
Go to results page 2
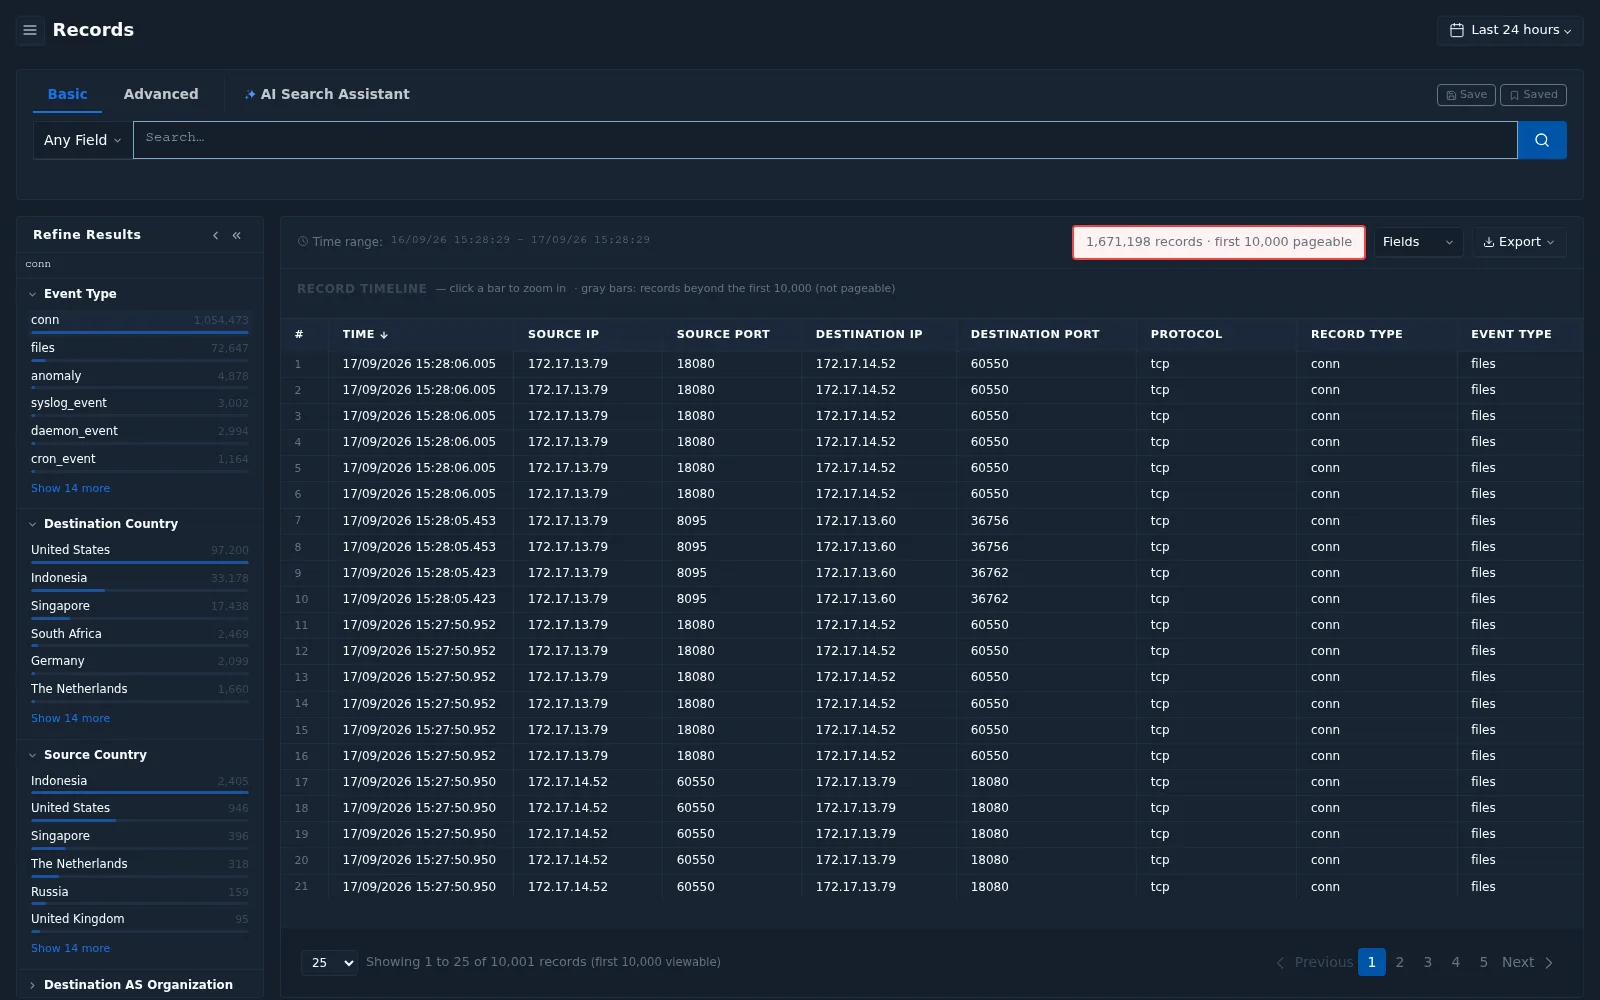[x=1400, y=963]
